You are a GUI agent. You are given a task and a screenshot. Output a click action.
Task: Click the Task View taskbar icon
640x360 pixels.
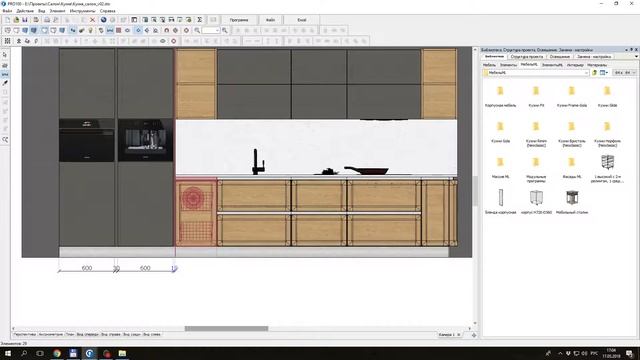coord(40,353)
